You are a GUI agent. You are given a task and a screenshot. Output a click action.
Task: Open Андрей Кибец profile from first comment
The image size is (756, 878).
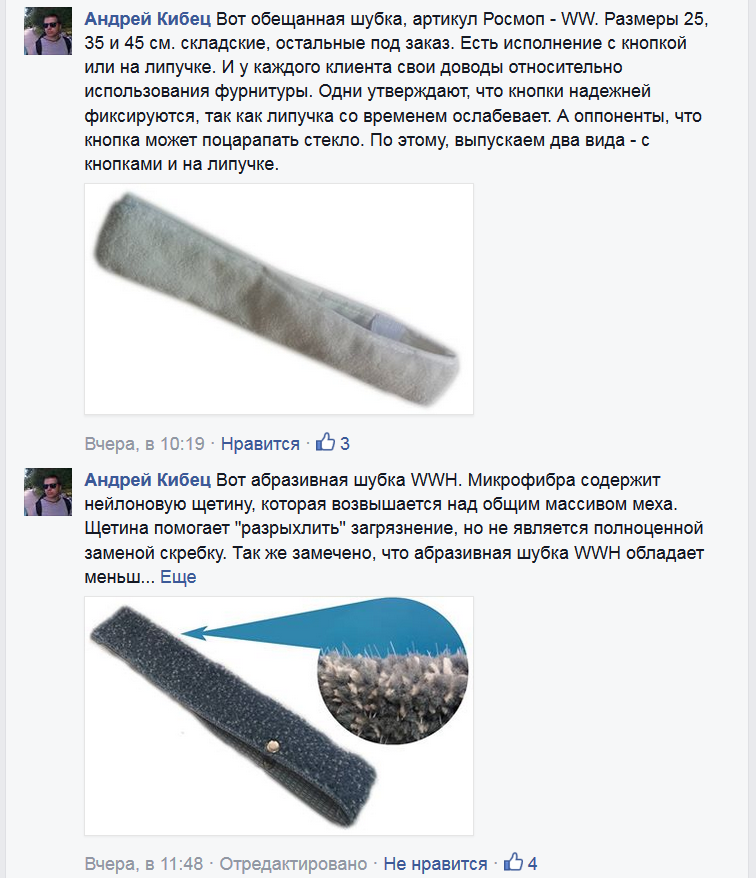click(x=147, y=19)
